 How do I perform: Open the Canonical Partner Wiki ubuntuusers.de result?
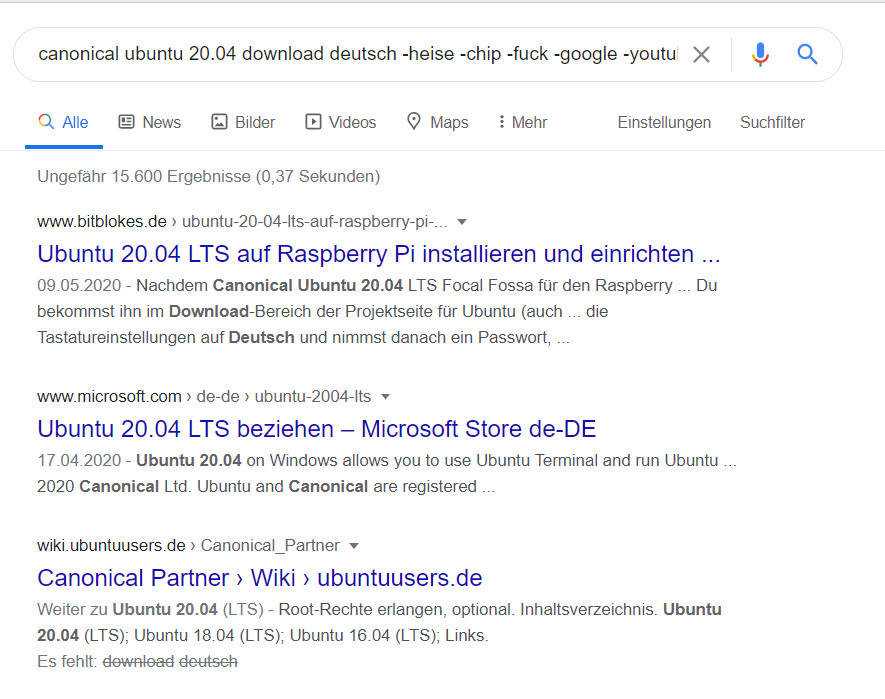pyautogui.click(x=260, y=578)
